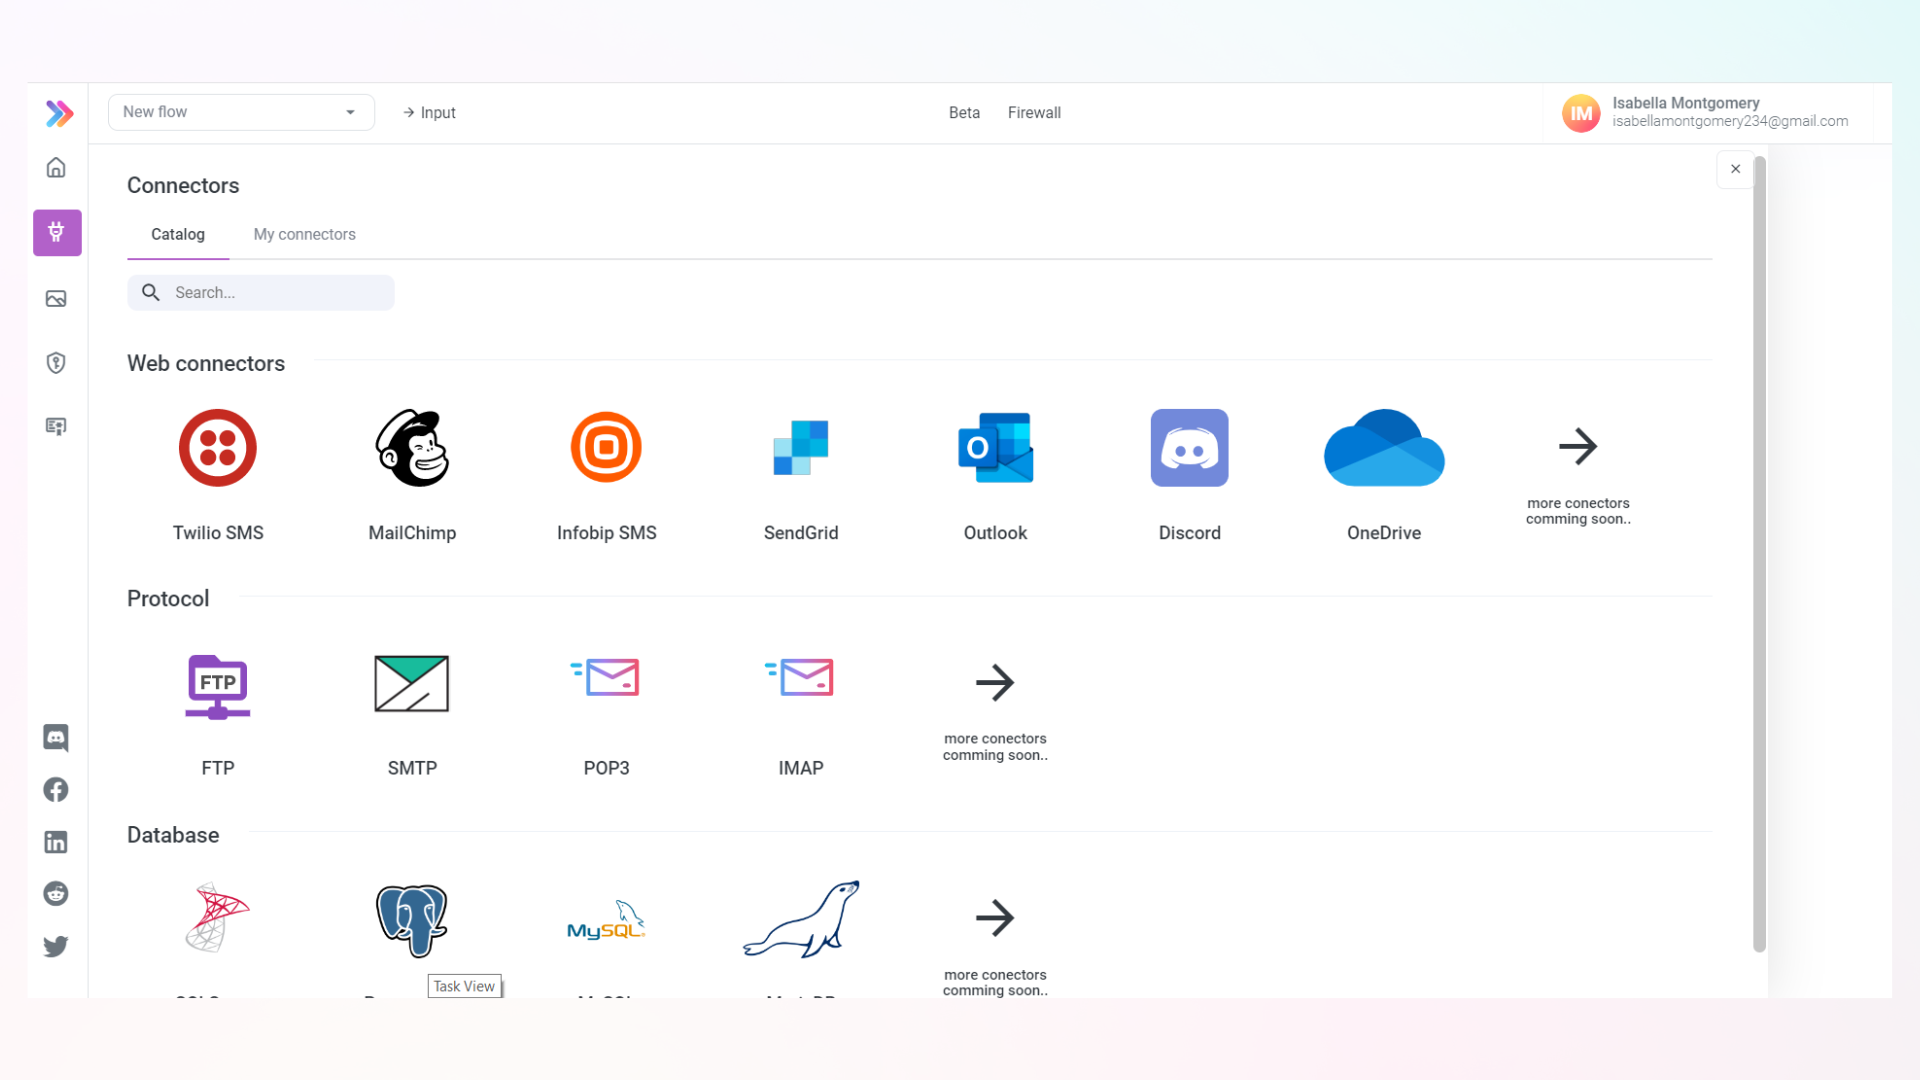Switch to the Catalog tab
The width and height of the screenshot is (1920, 1080).
tap(178, 234)
